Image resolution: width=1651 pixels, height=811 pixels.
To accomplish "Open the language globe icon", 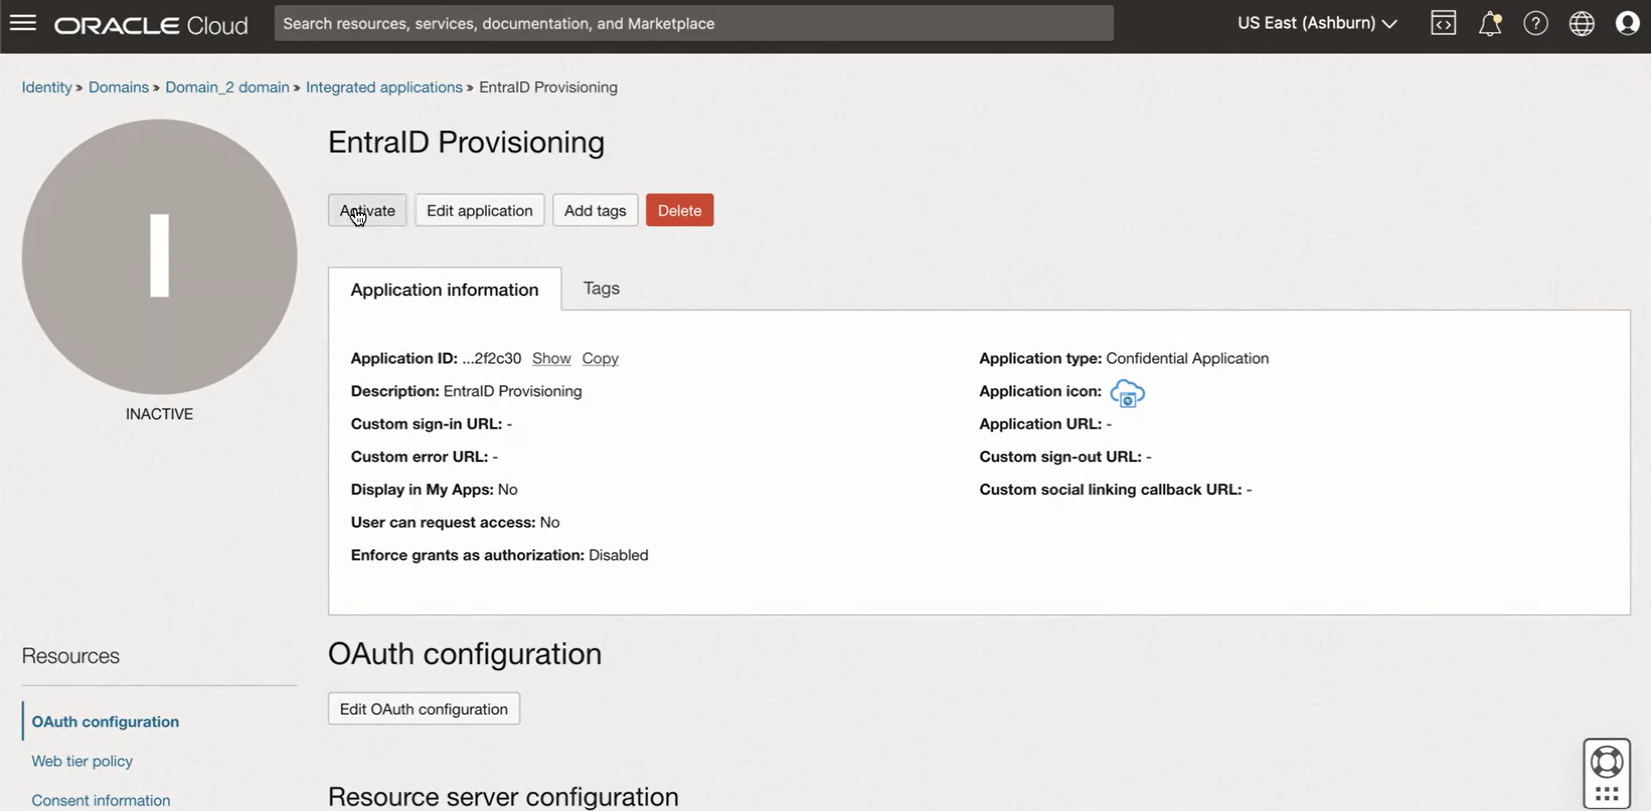I will [x=1582, y=23].
